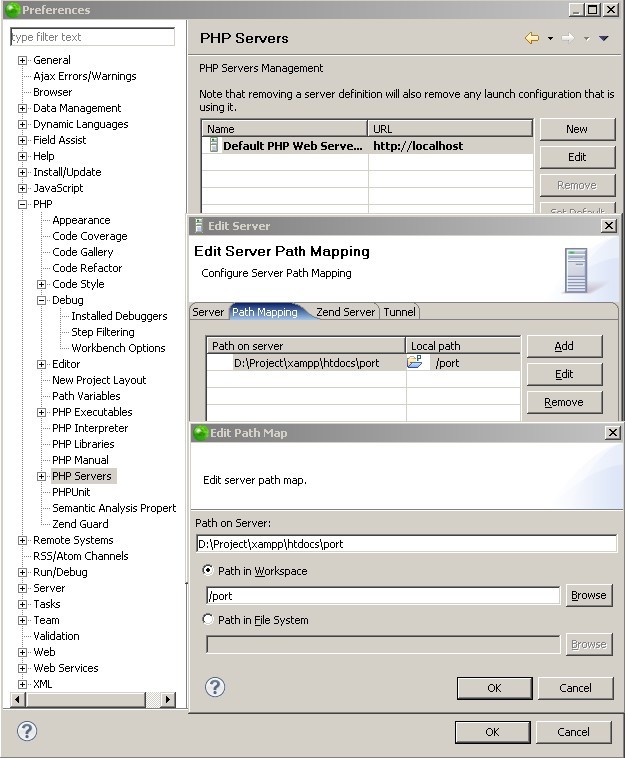625x758 pixels.
Task: Click Browse beside the /port workspace path
Action: pos(589,595)
